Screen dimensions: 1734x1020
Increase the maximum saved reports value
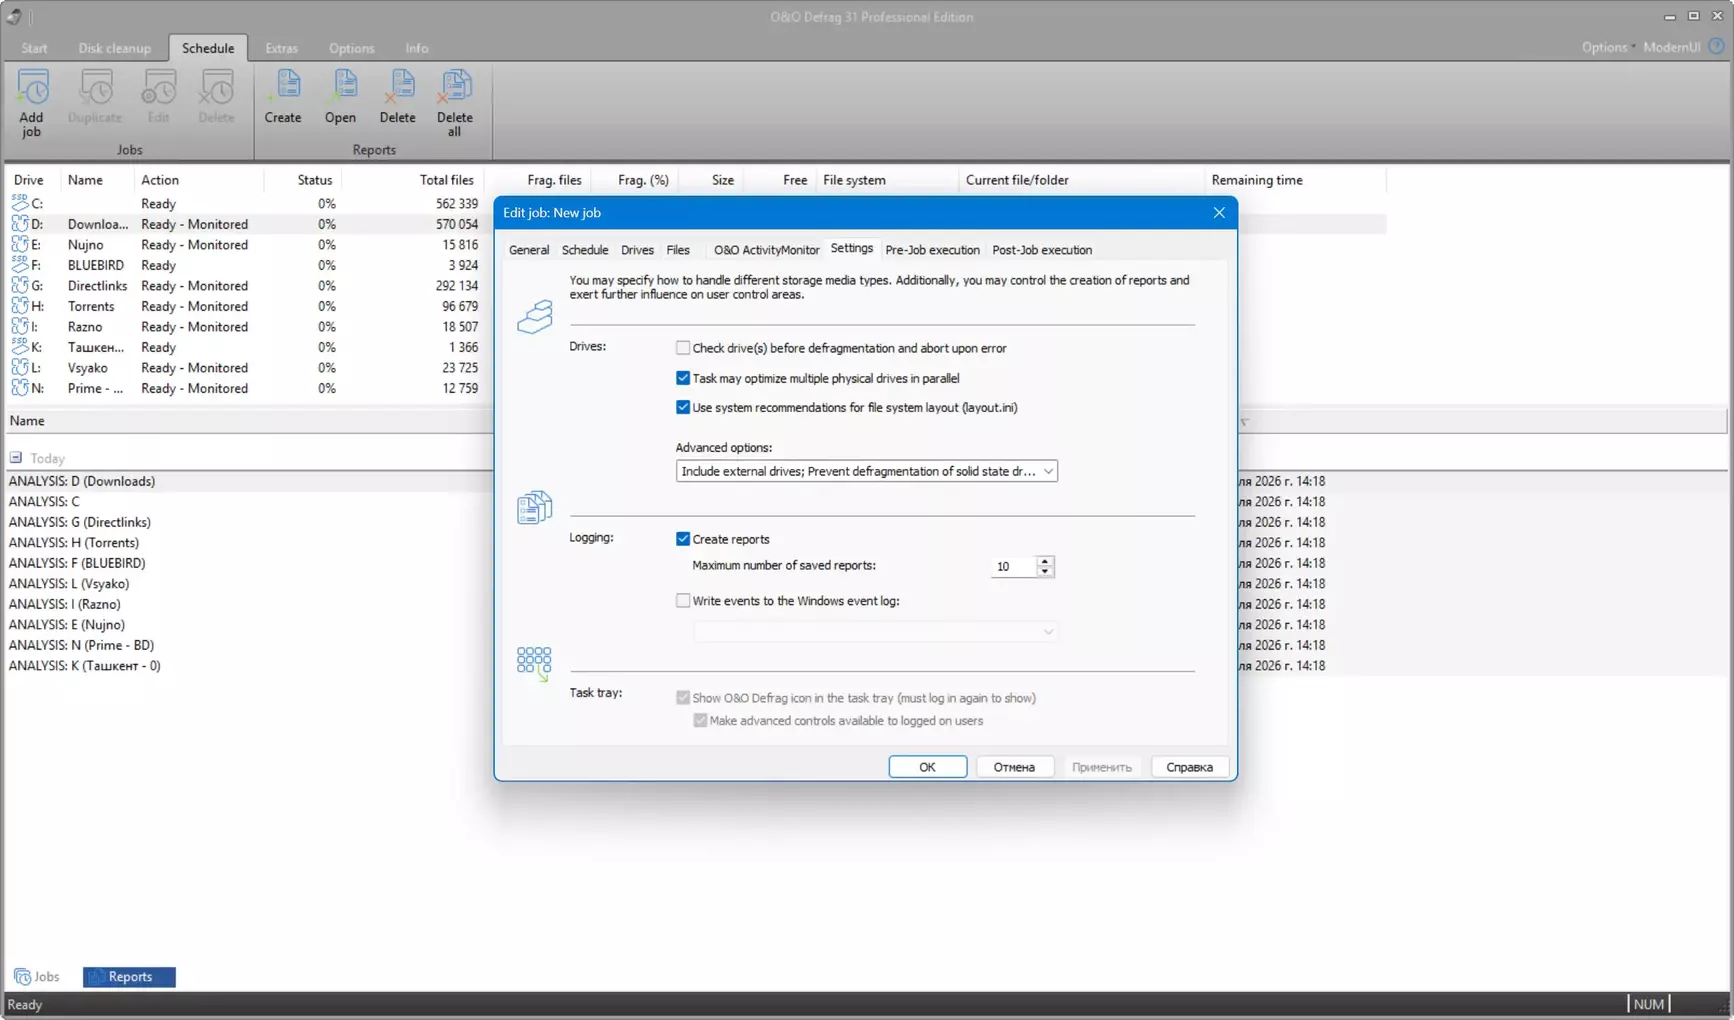tap(1045, 561)
